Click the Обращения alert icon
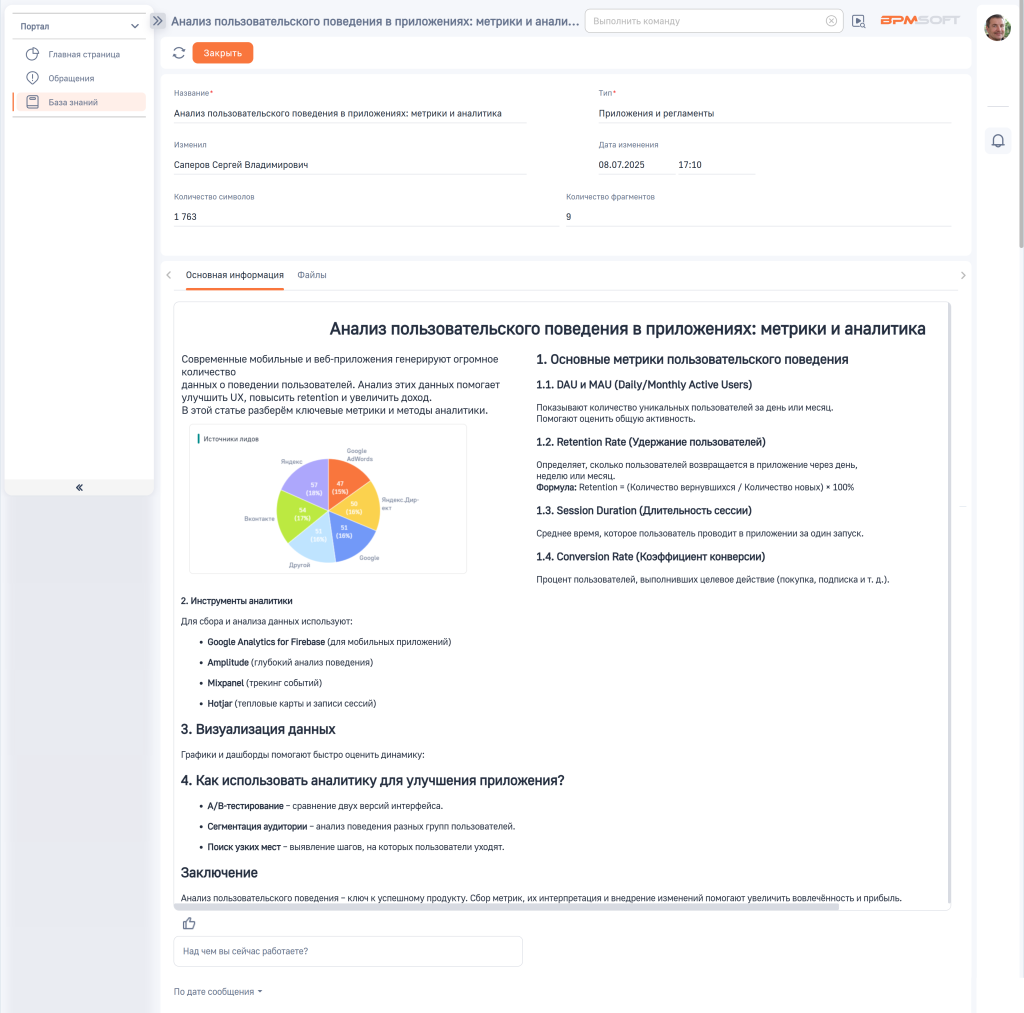Image resolution: width=1024 pixels, height=1013 pixels. [x=32, y=78]
